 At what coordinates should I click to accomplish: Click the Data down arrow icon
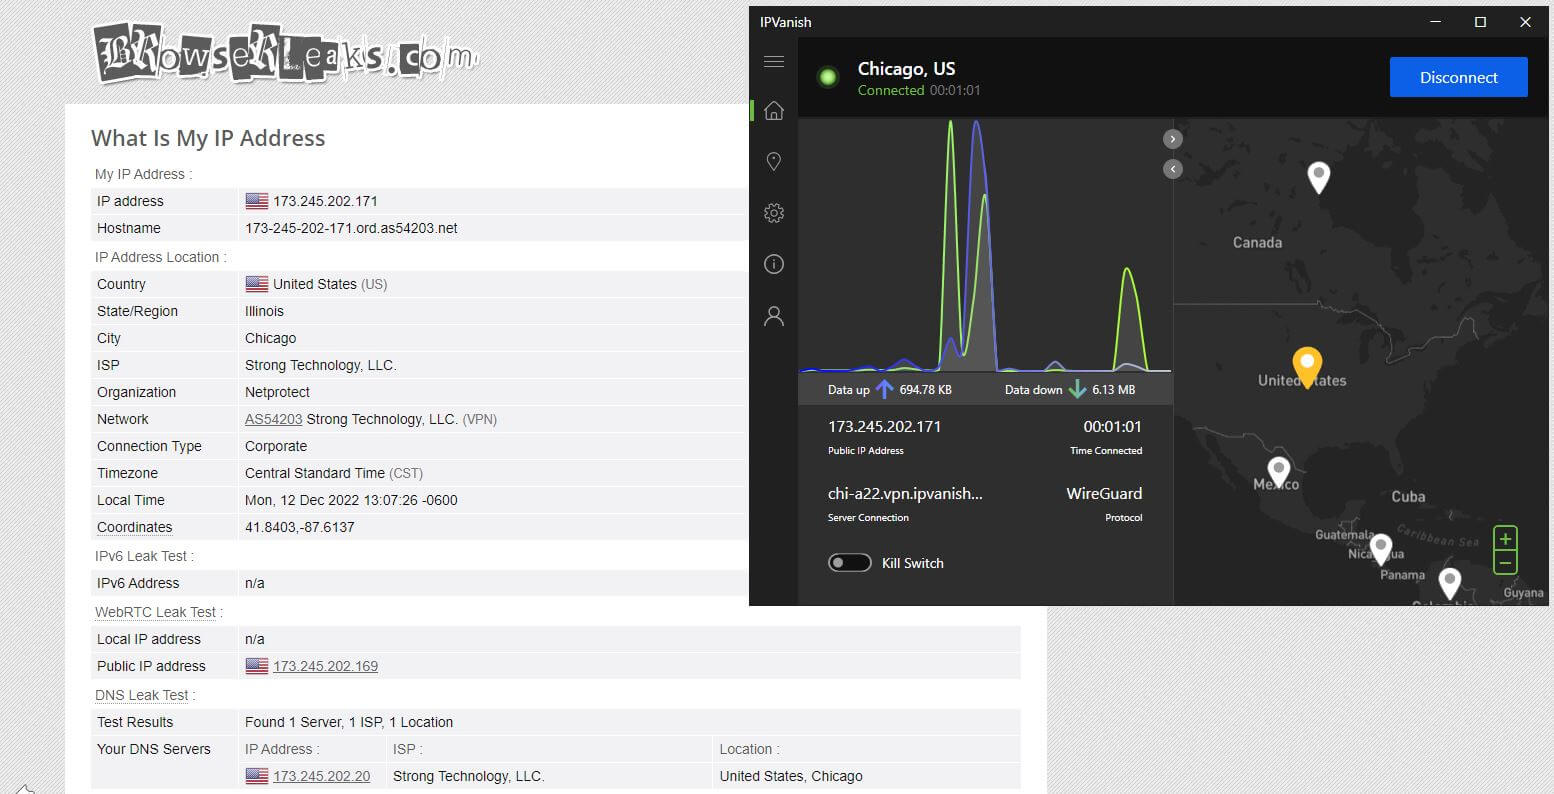click(1077, 389)
